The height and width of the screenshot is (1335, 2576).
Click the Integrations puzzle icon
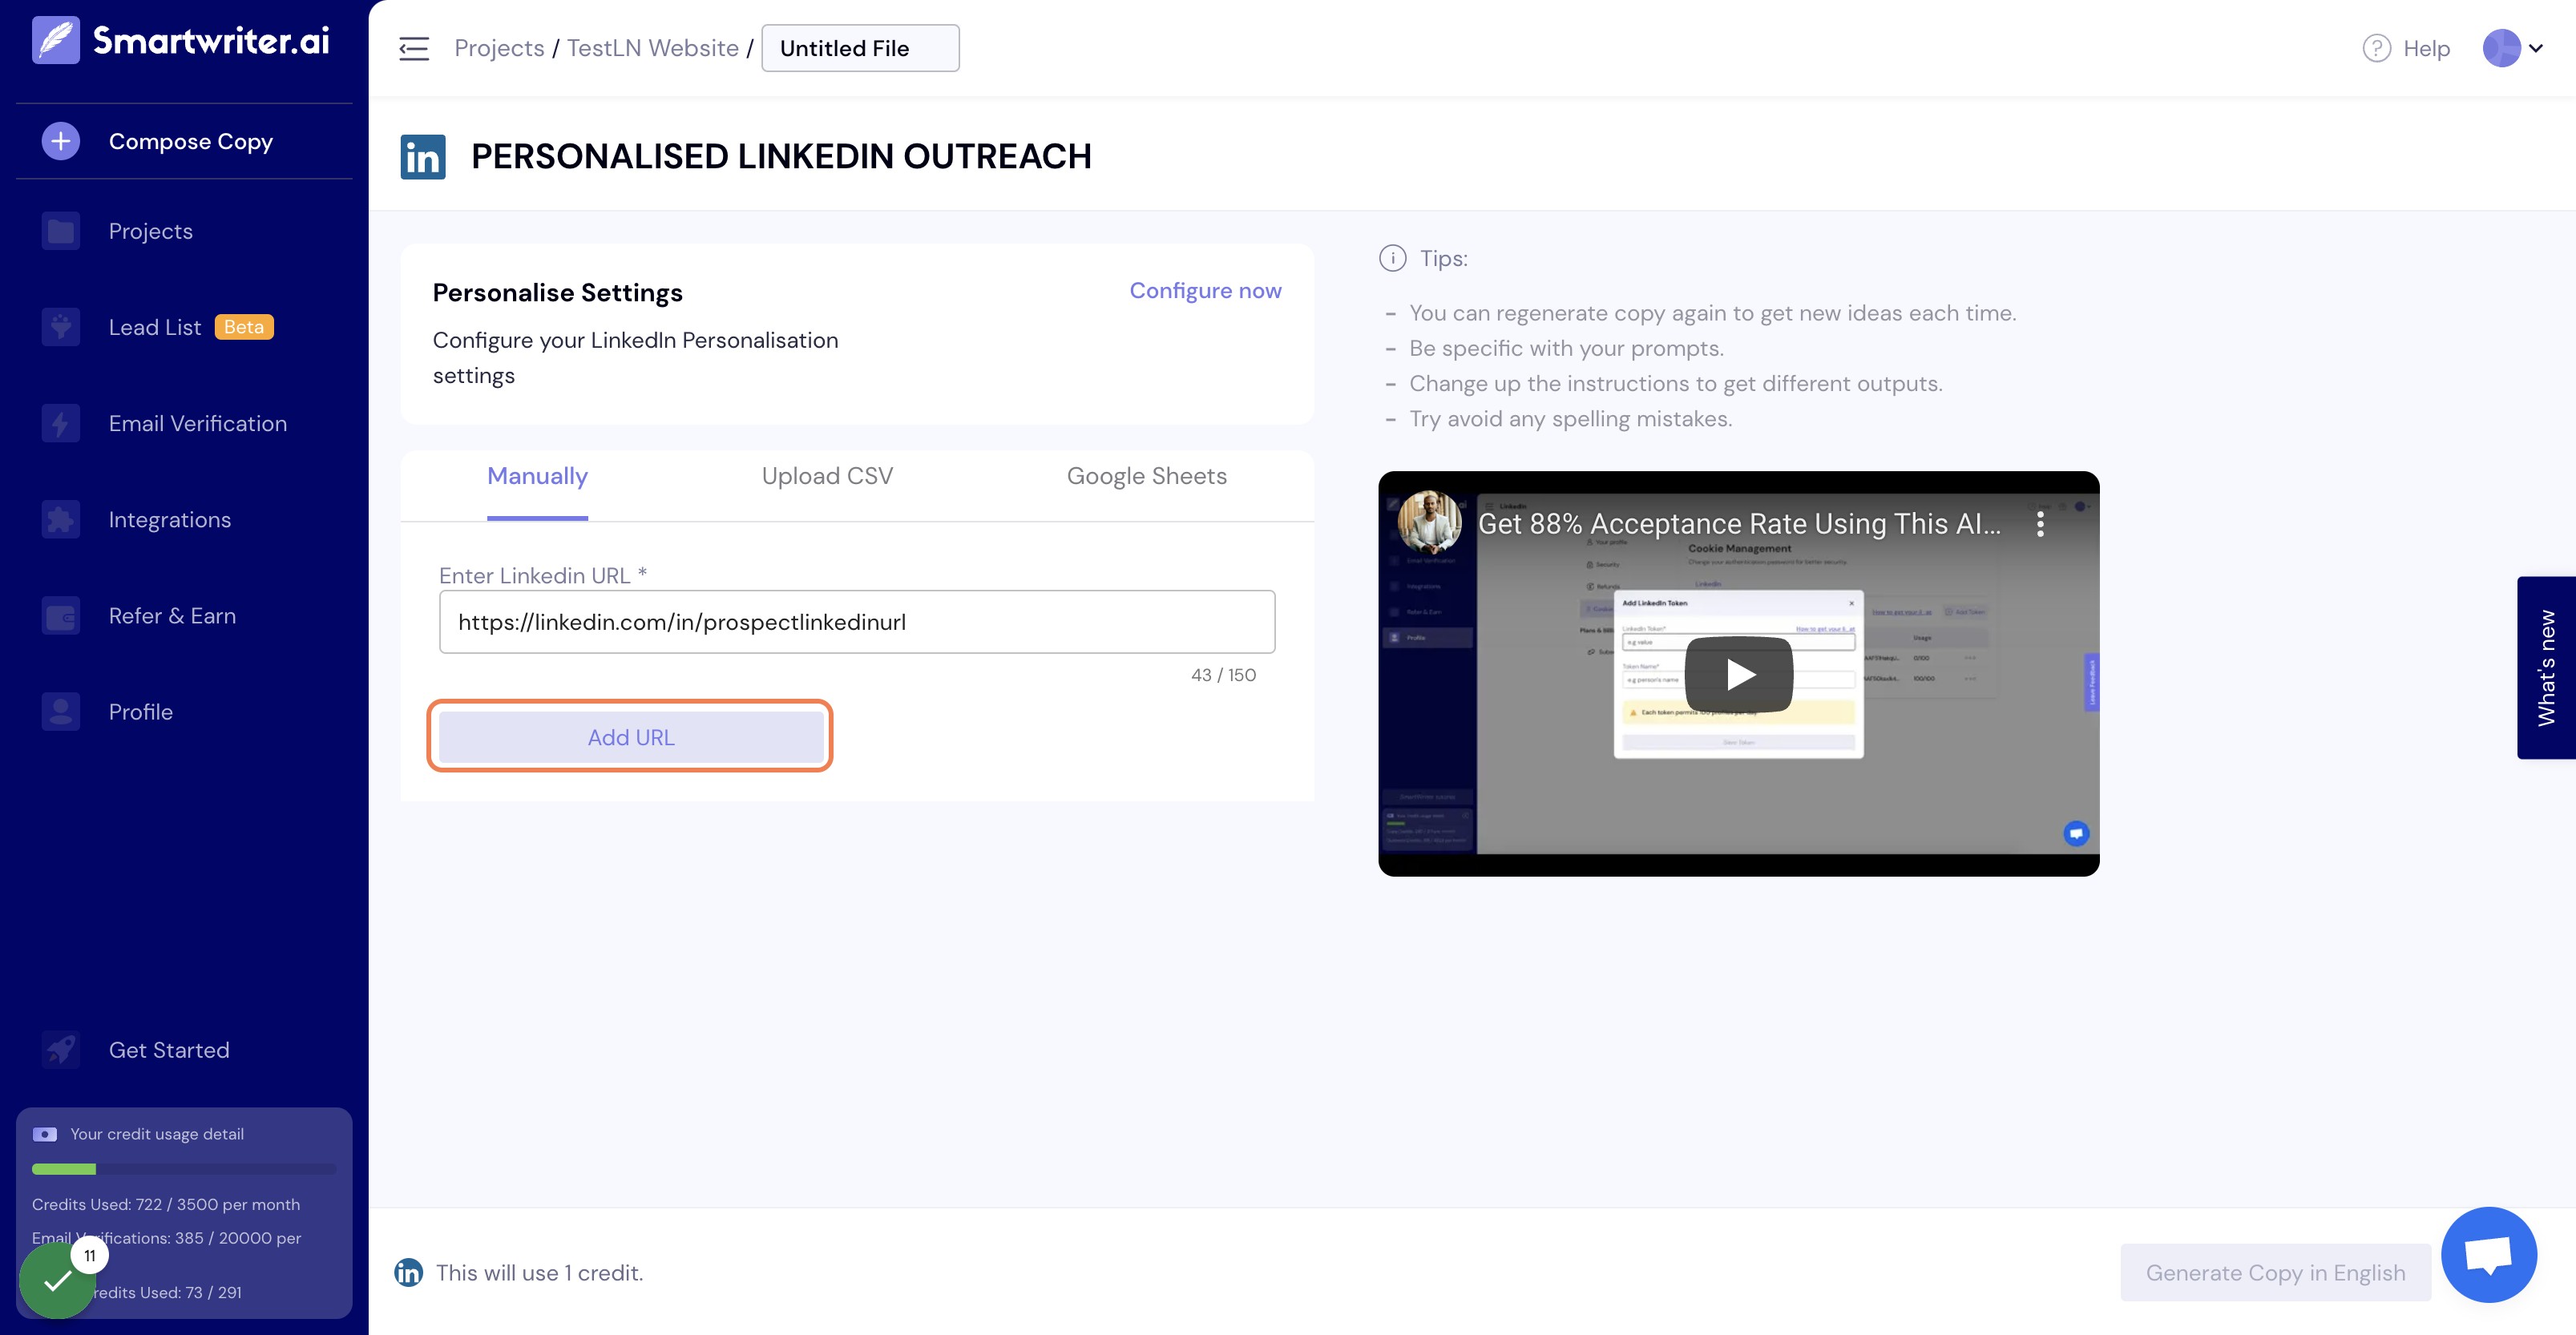pos(61,519)
